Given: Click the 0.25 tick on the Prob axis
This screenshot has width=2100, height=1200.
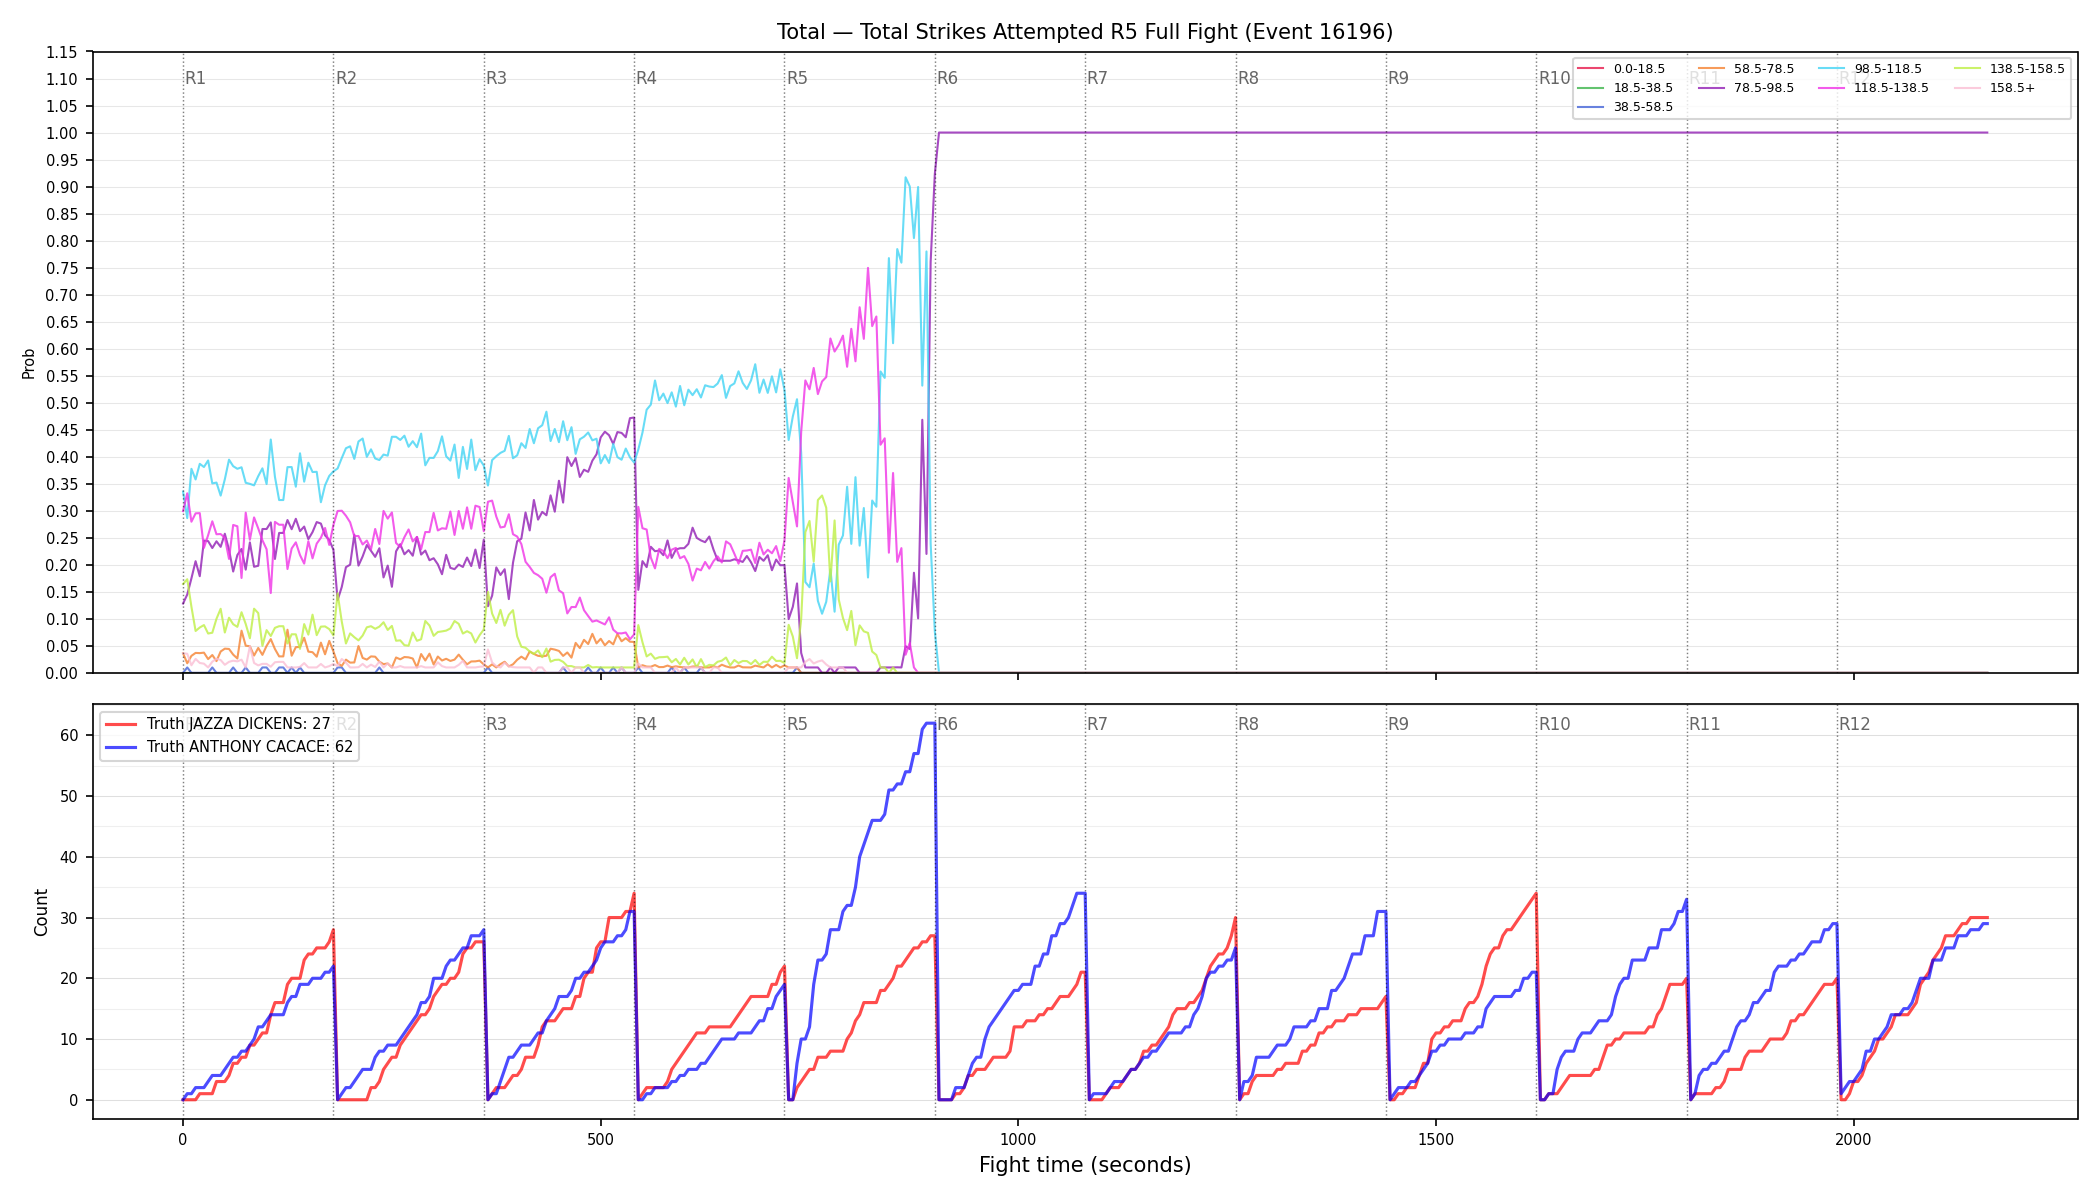Looking at the screenshot, I should point(62,538).
